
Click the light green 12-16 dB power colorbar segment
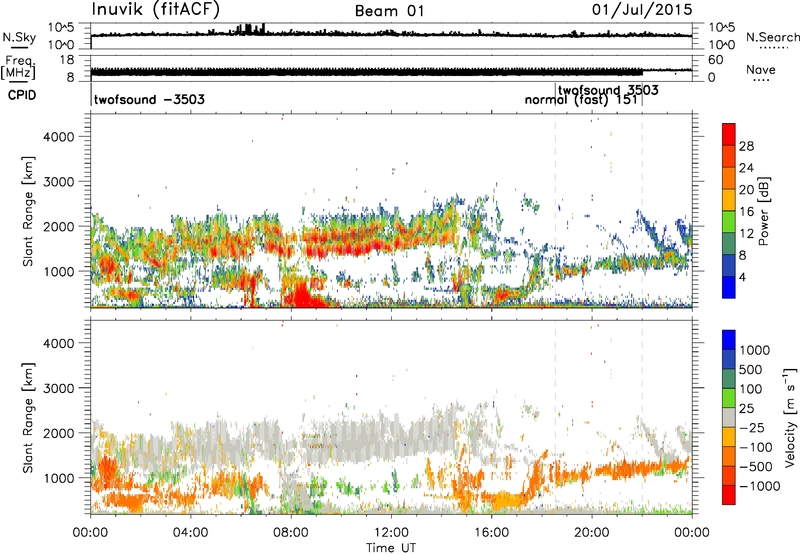pyautogui.click(x=729, y=222)
